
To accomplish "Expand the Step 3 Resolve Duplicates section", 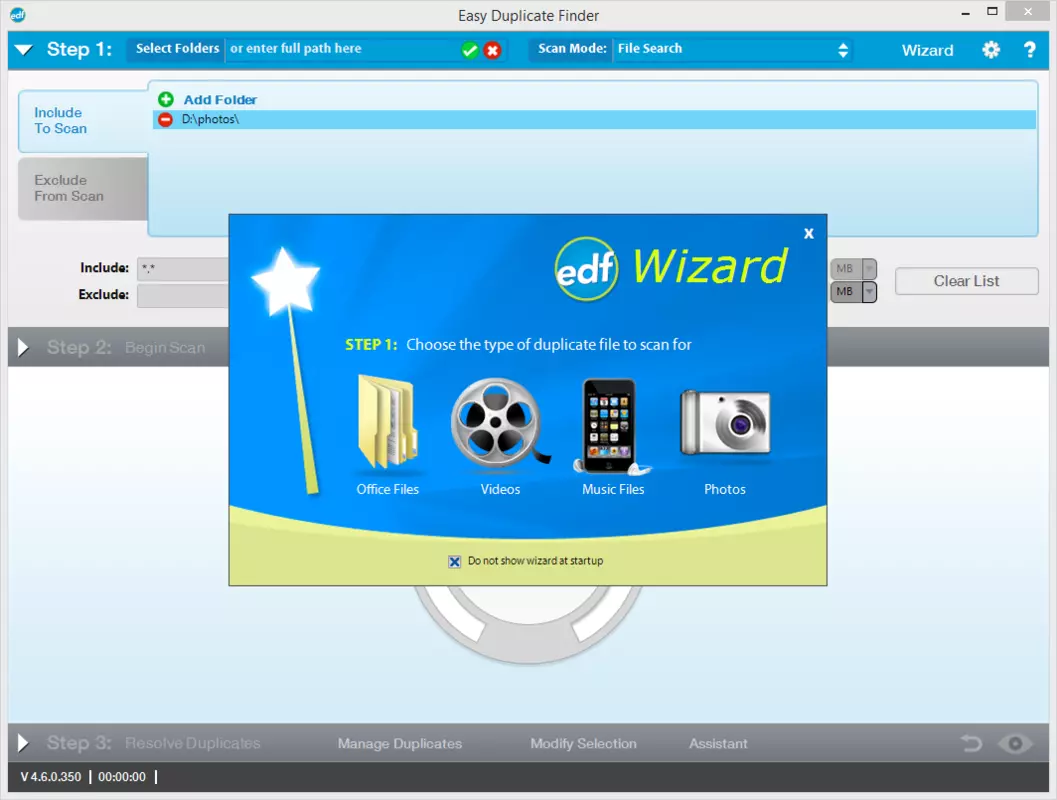I will [23, 743].
